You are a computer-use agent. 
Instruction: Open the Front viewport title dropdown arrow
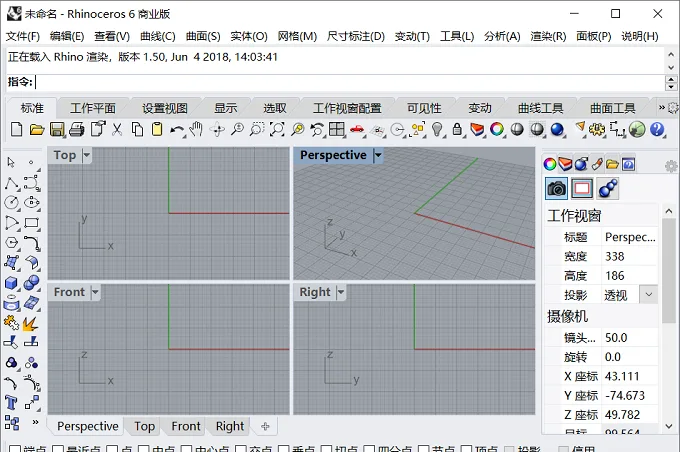pos(95,292)
